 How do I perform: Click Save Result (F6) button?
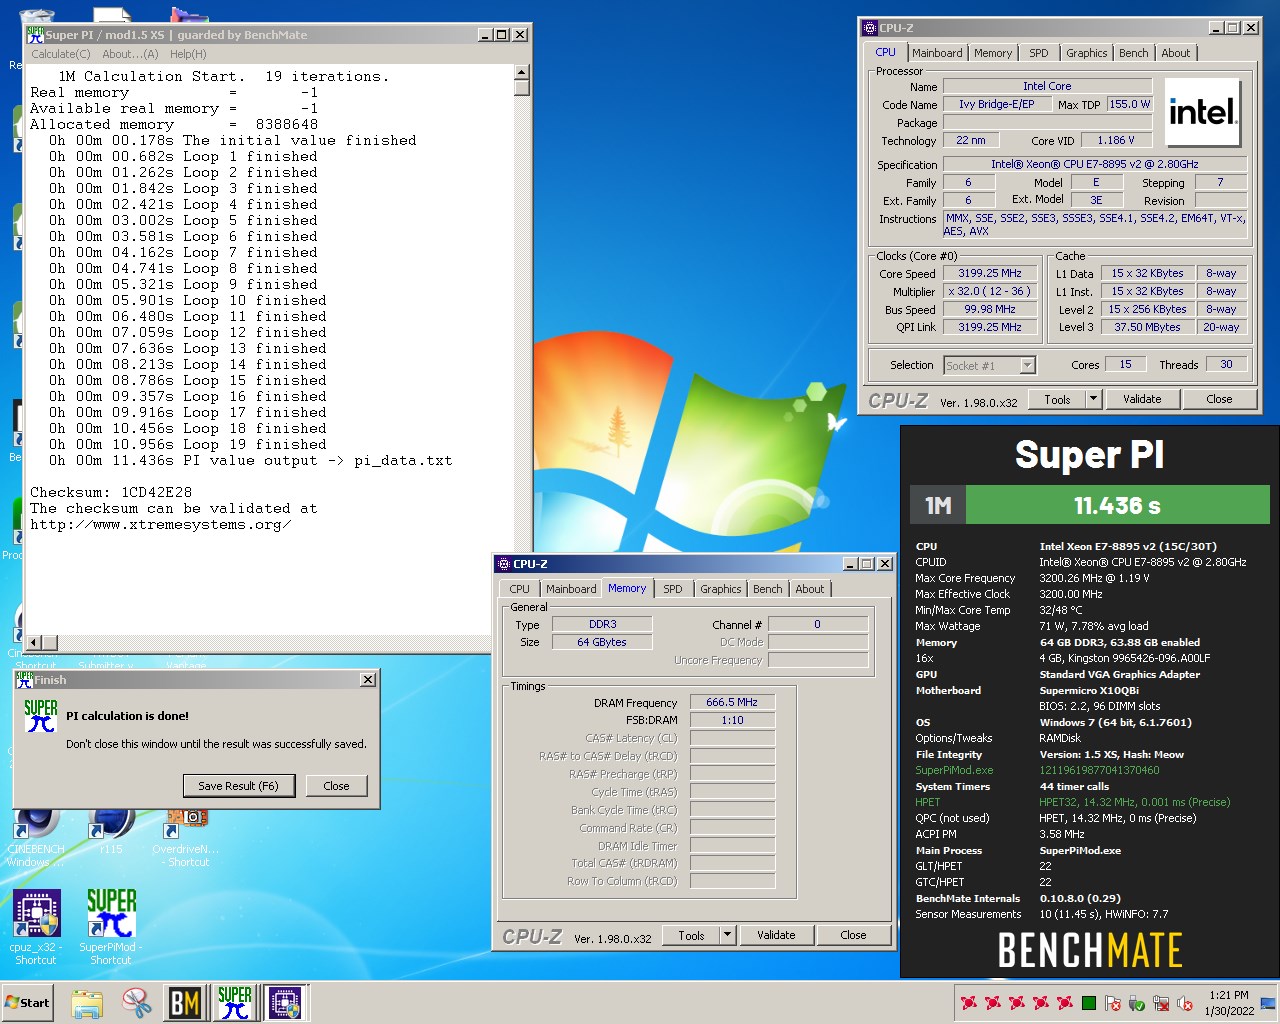[238, 786]
